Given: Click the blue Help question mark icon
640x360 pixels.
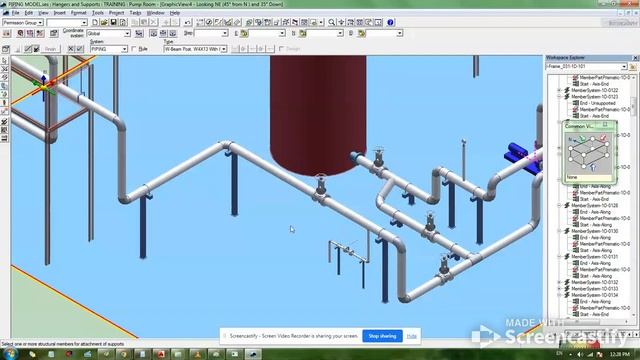Looking at the screenshot, I should (x=390, y=22).
